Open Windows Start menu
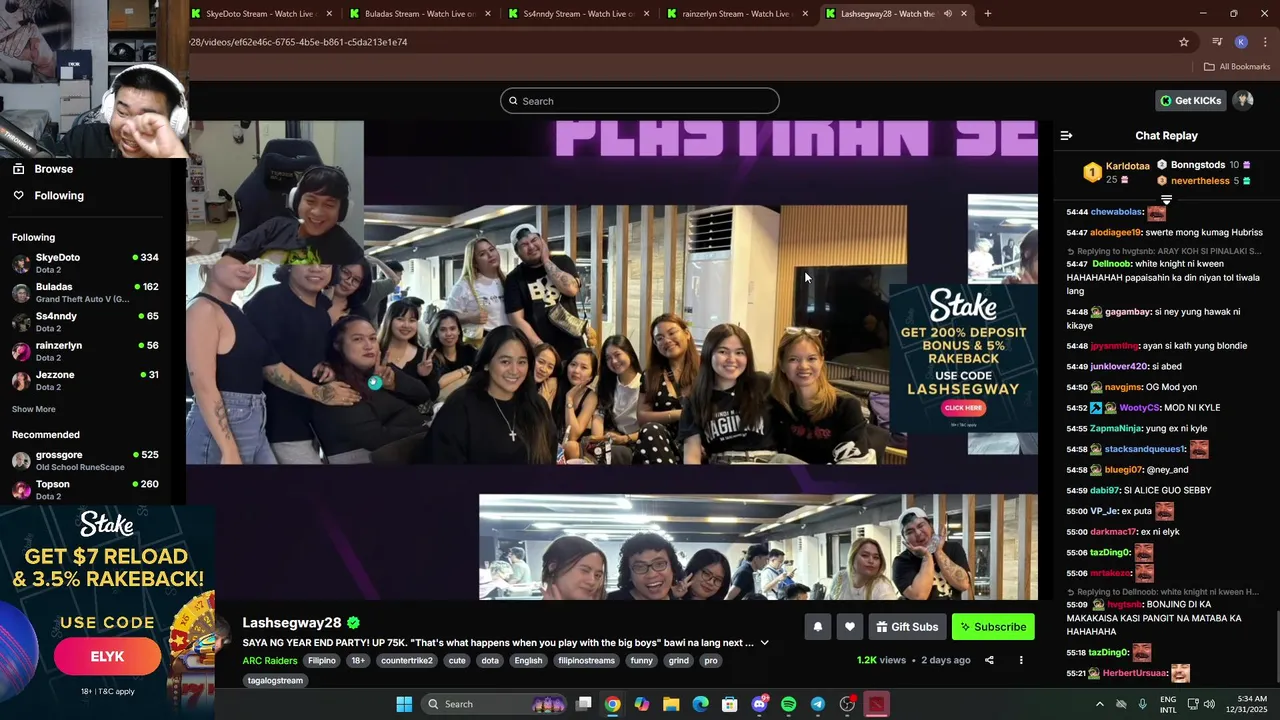This screenshot has height=720, width=1280. pos(404,704)
